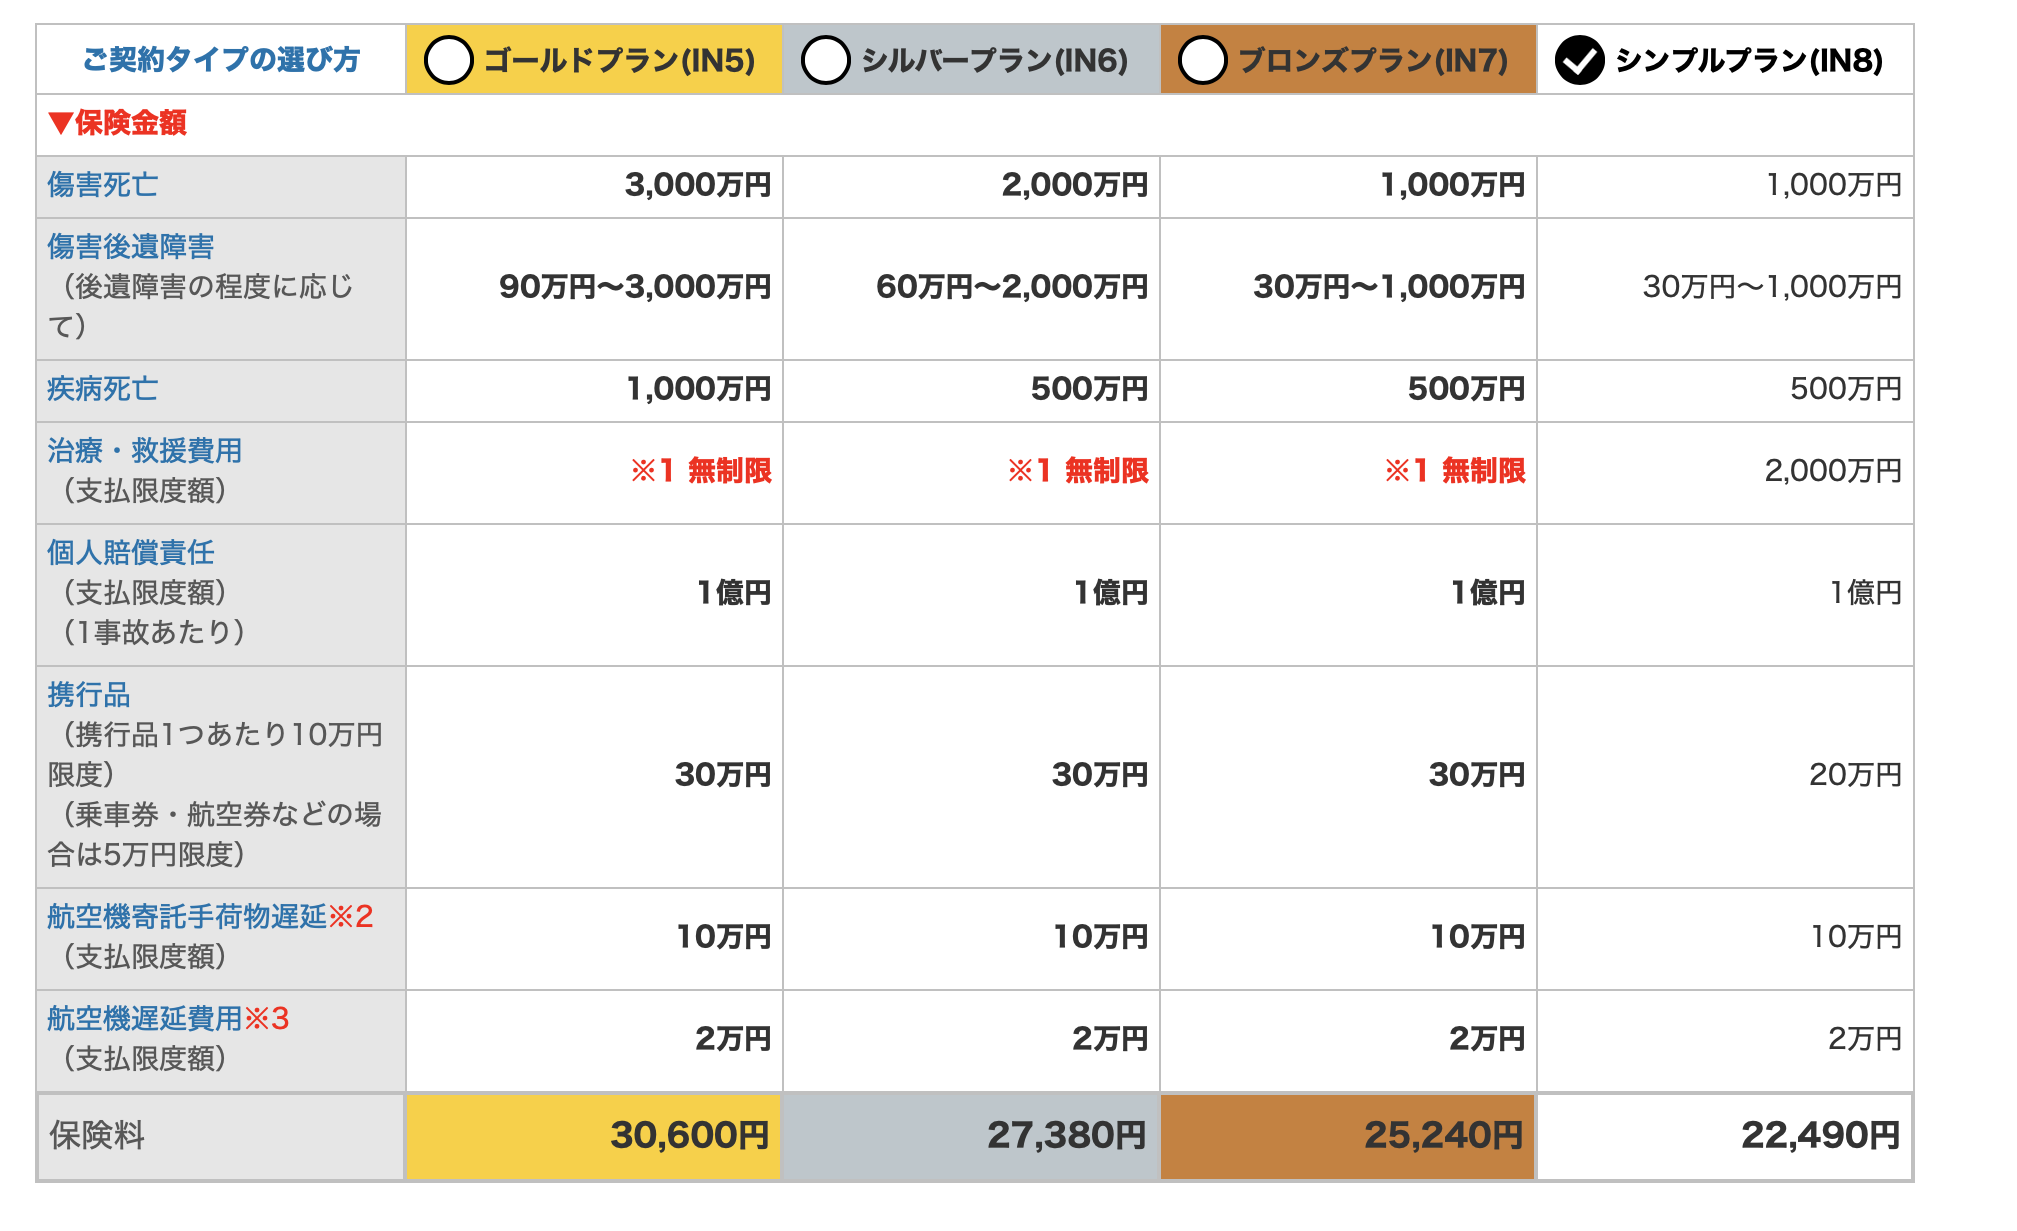Click the 2,000万円 treatment limit cell
The height and width of the screenshot is (1231, 2017).
pos(1832,471)
